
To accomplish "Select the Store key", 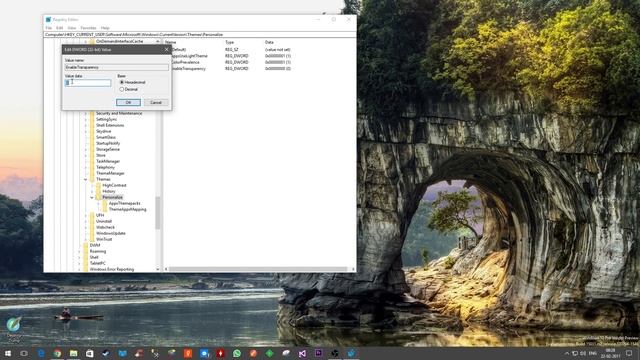I will [x=101, y=155].
